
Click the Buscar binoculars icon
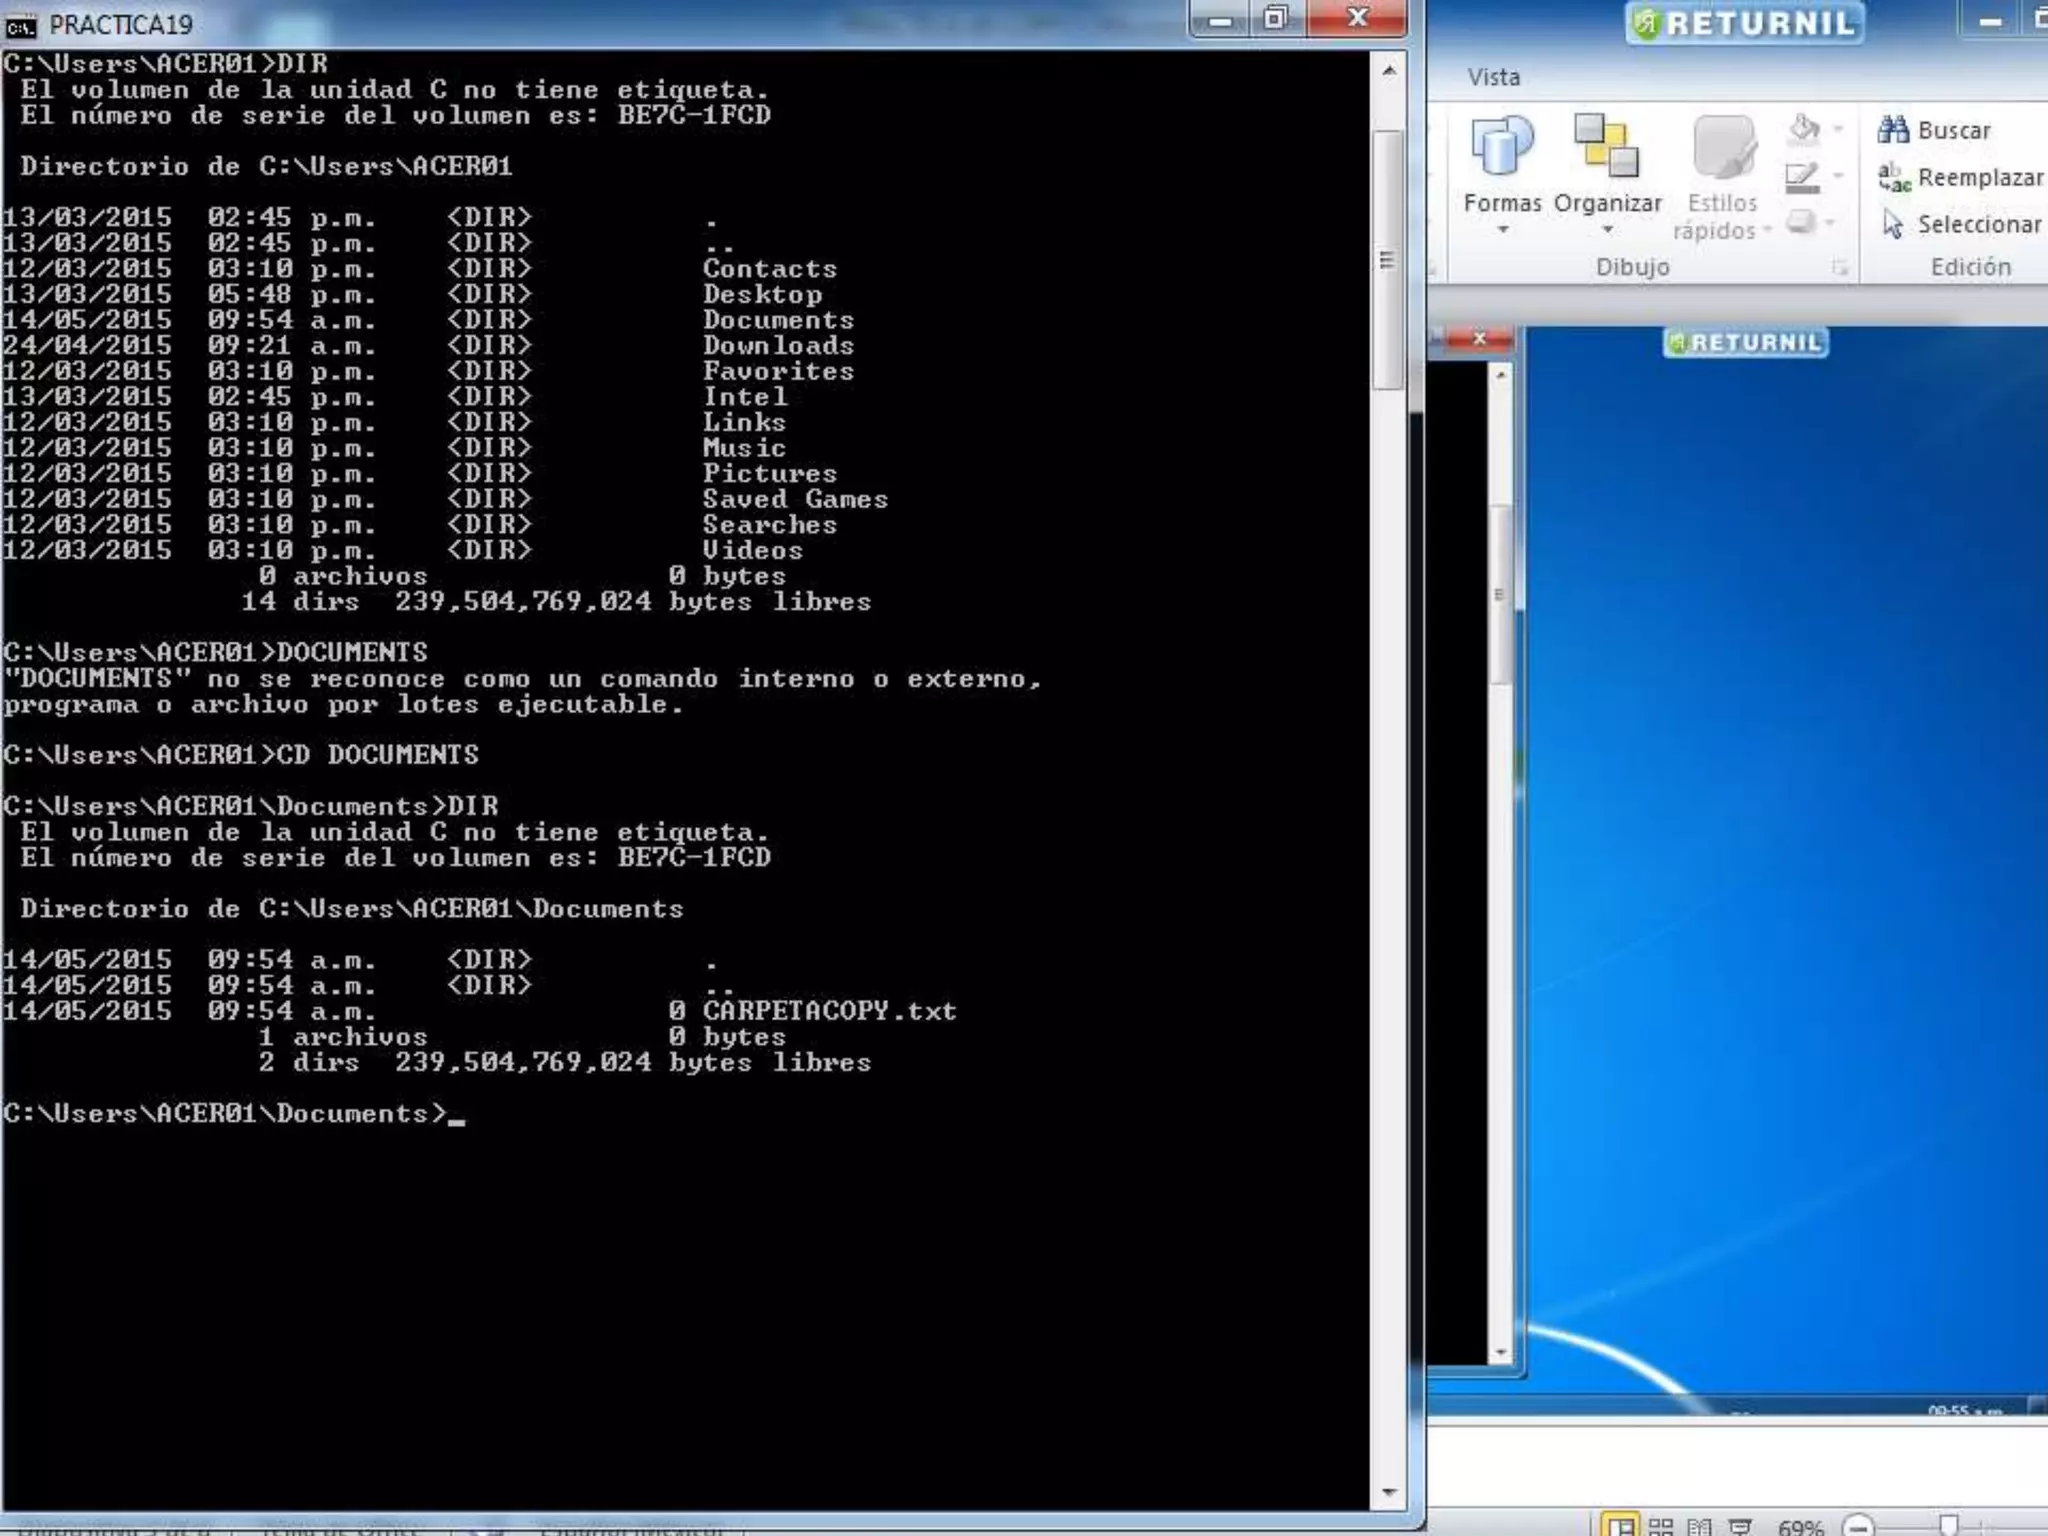click(x=1893, y=130)
